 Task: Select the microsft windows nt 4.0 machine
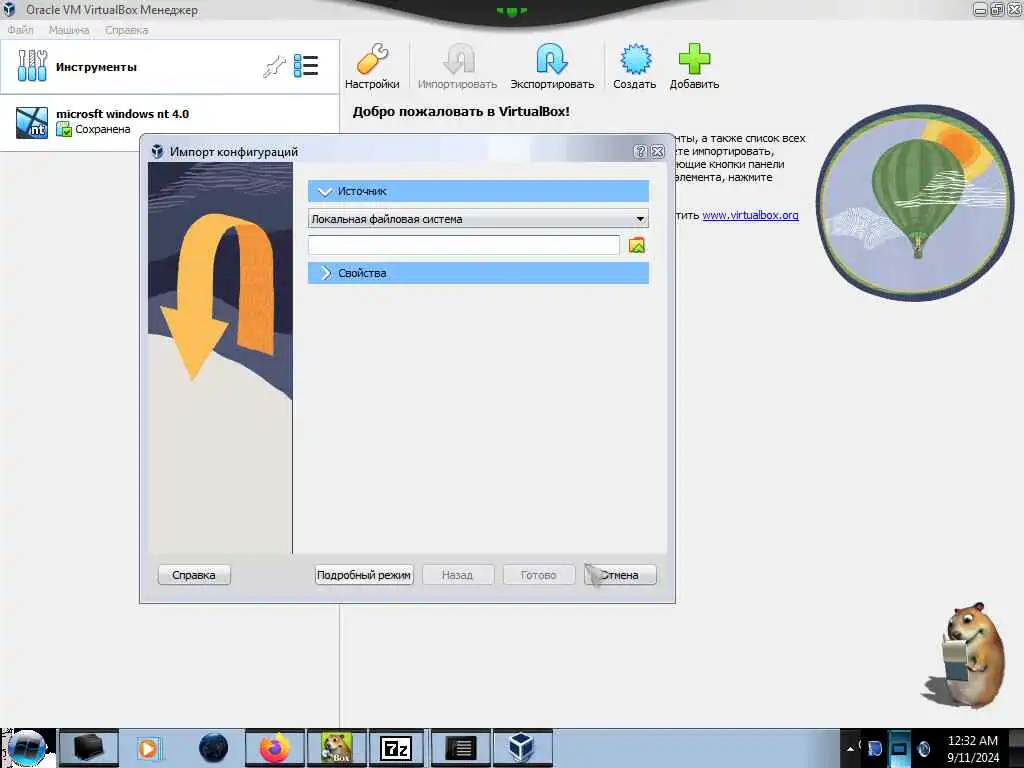[x=170, y=122]
